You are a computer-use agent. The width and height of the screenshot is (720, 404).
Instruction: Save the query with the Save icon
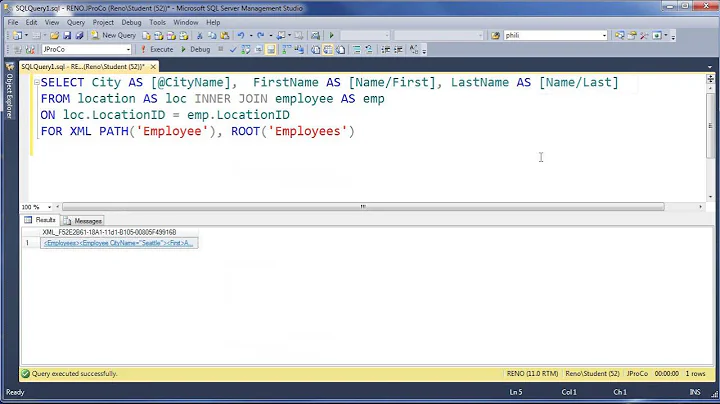click(x=67, y=35)
